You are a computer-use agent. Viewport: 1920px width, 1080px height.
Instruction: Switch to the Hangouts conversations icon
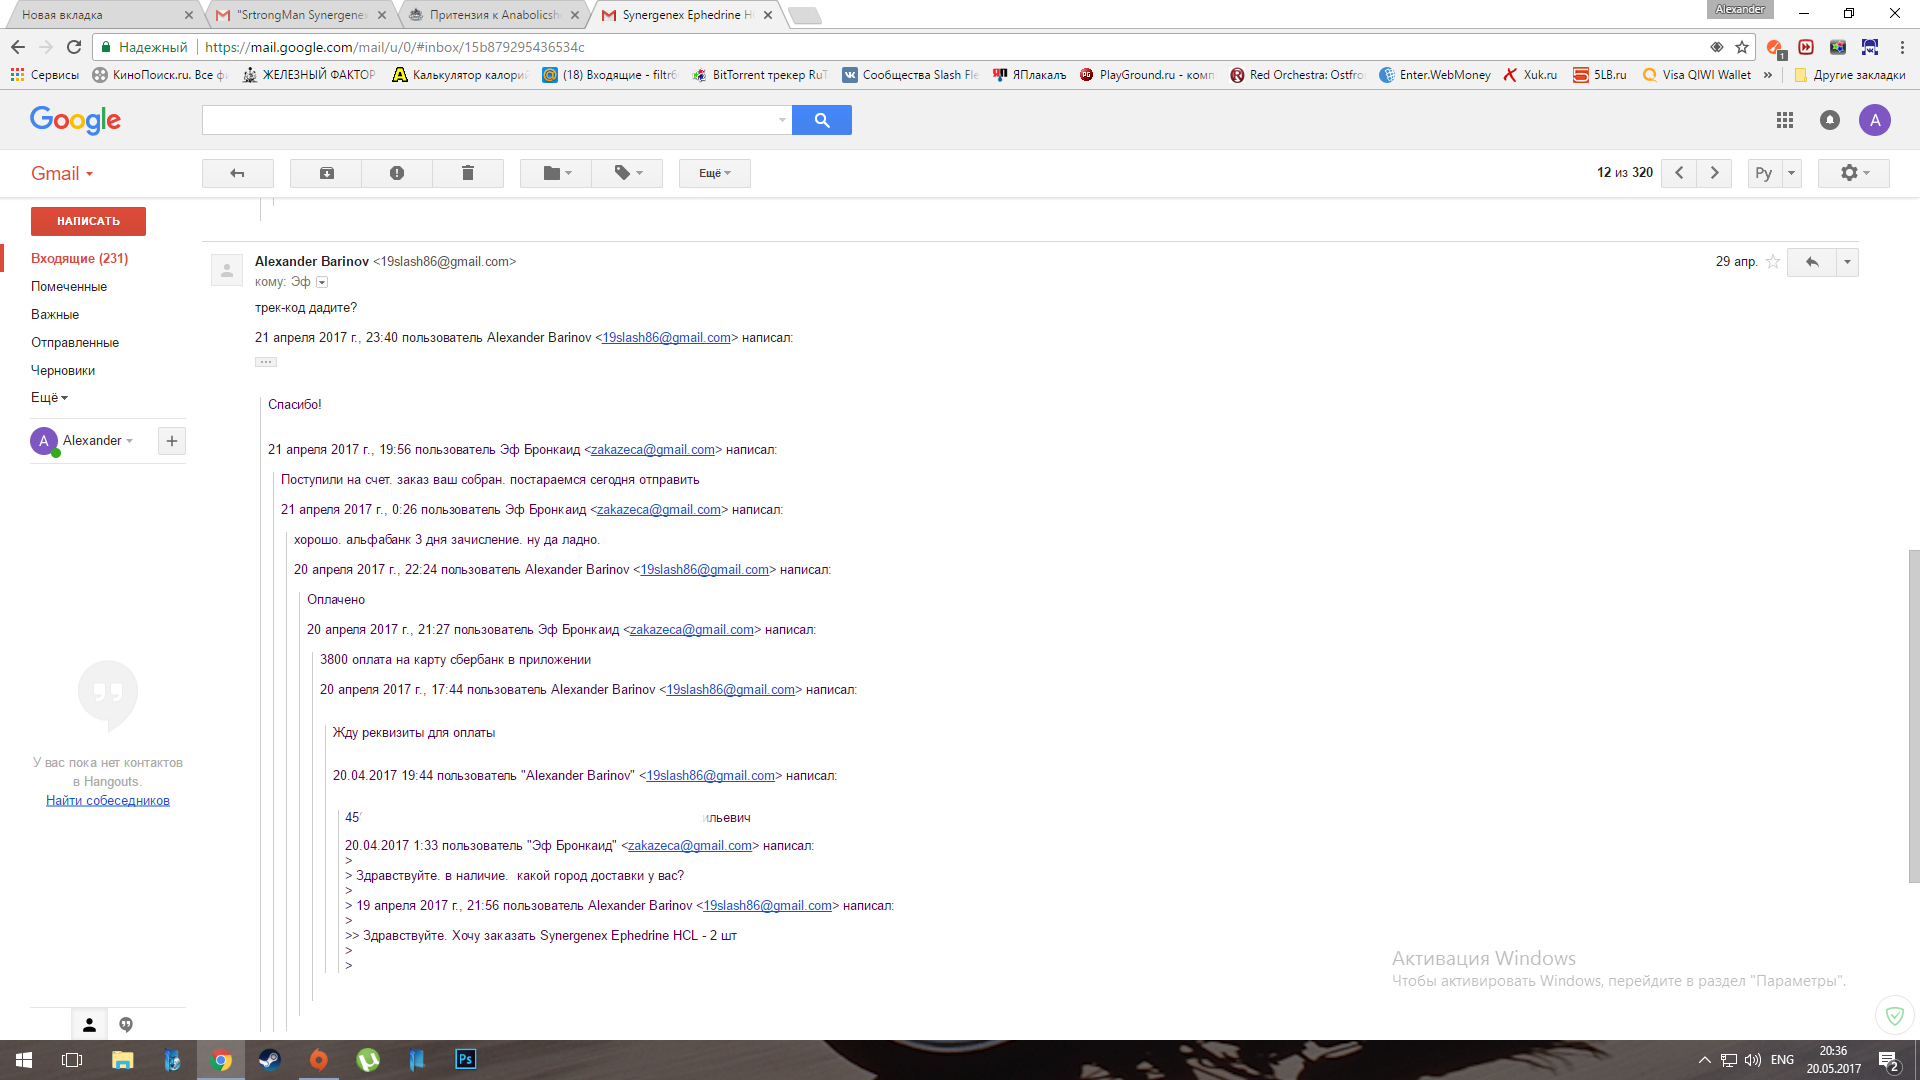[126, 1024]
